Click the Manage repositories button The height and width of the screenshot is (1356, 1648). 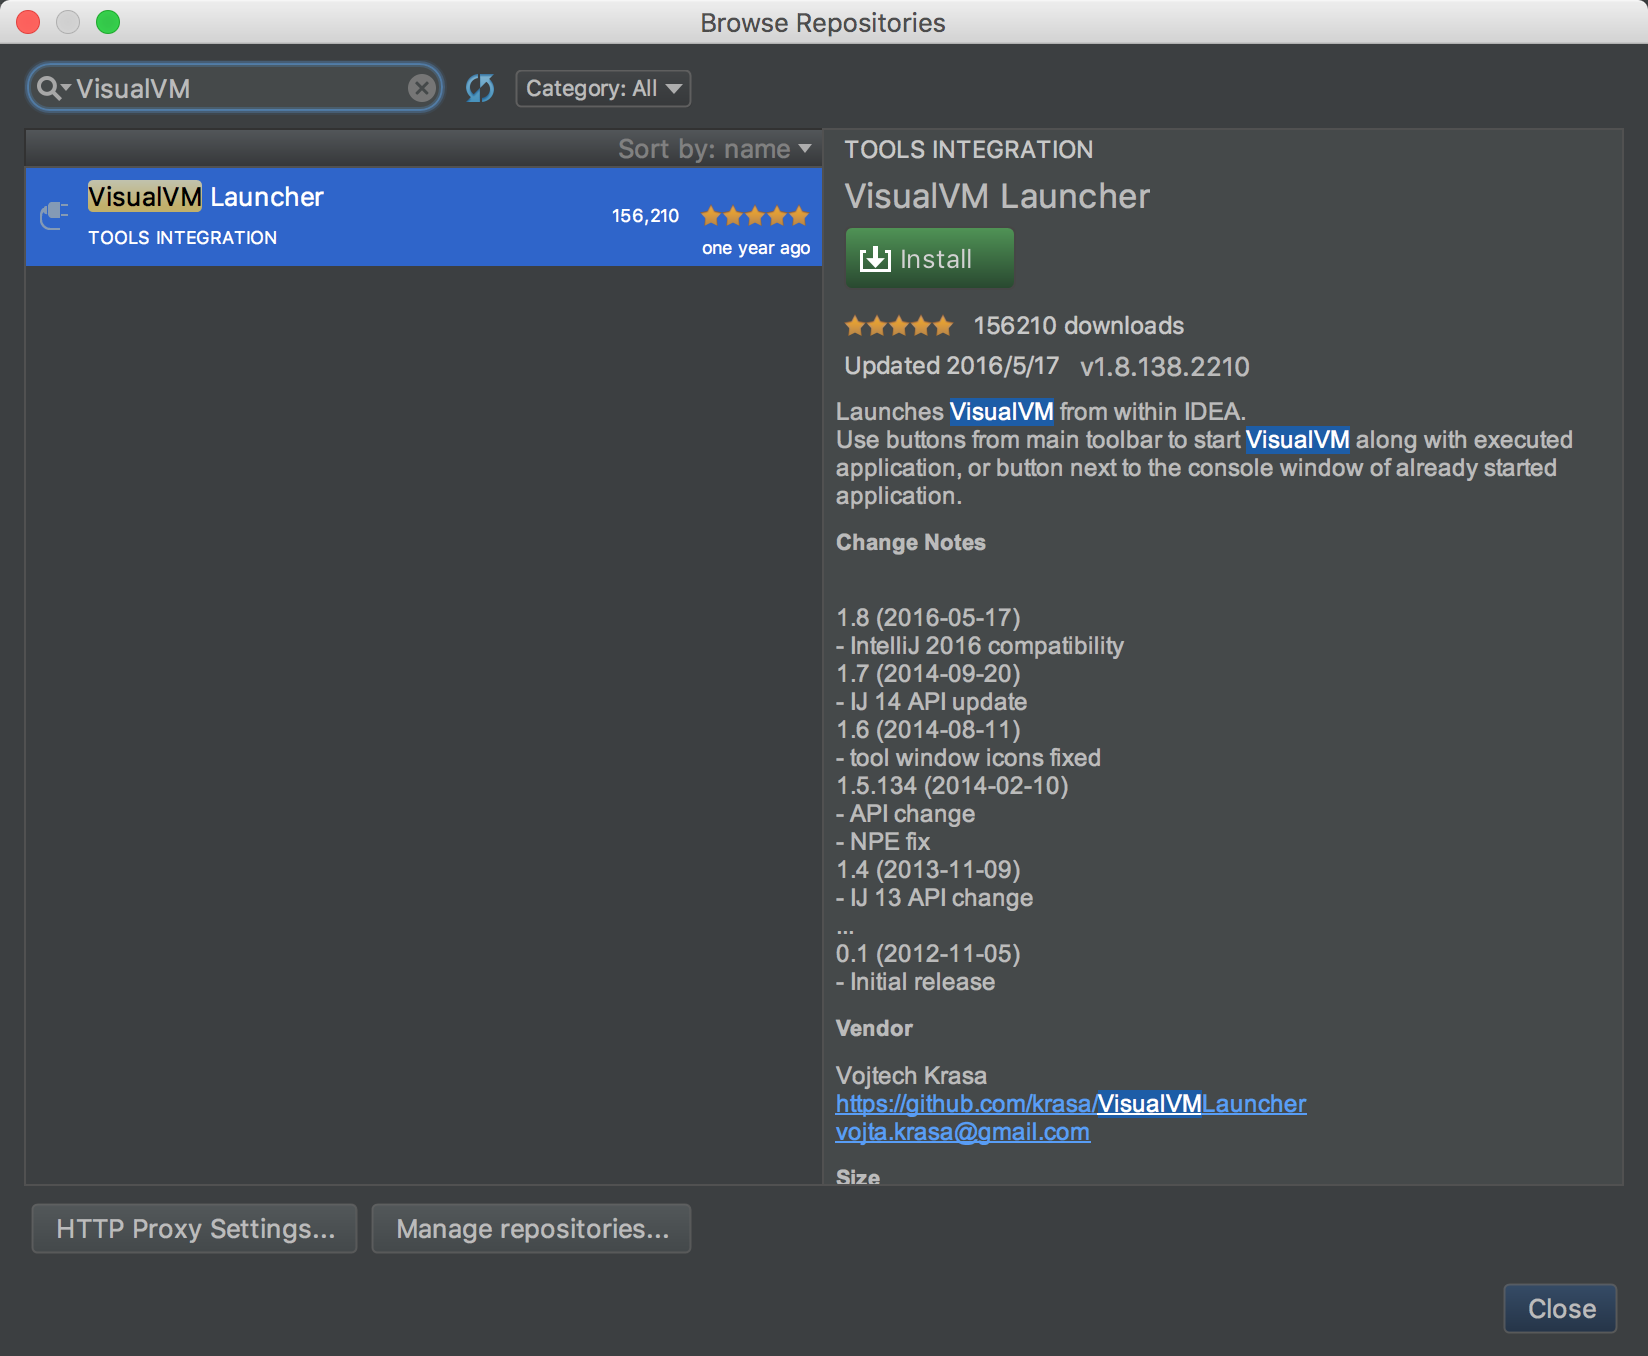coord(531,1228)
